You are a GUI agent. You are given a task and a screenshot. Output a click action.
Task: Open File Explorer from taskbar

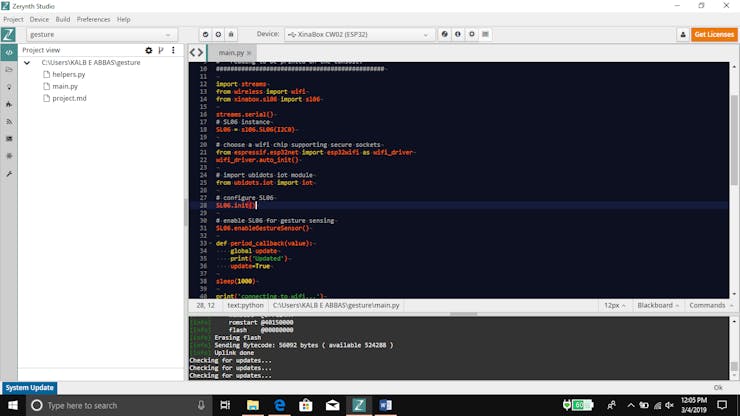tap(253, 405)
